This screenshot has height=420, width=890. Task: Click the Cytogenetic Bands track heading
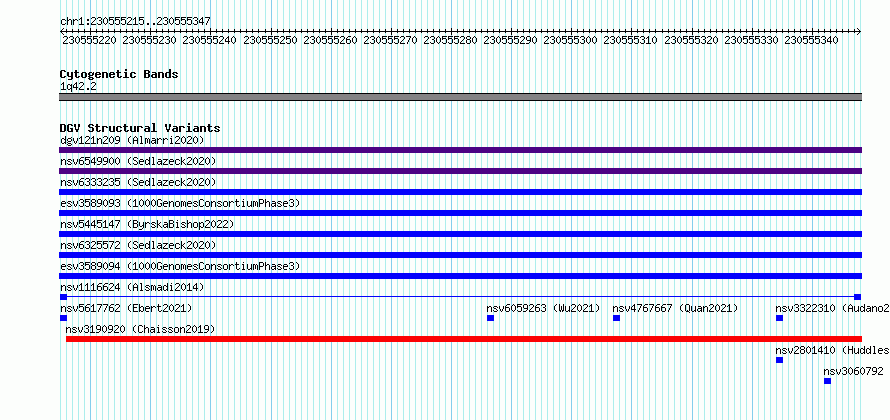point(119,74)
